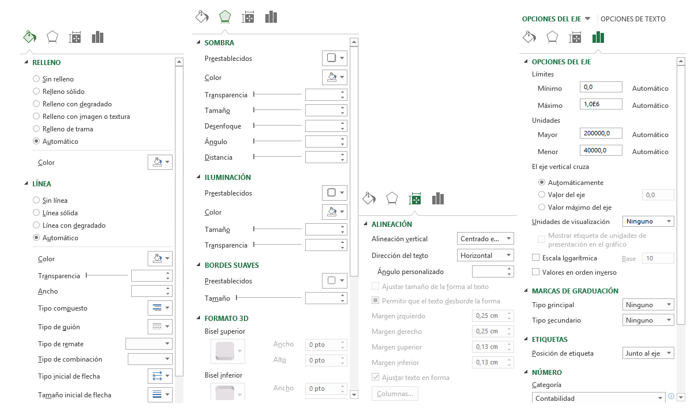Open Unidades de visualización dropdown
The image size is (691, 412).
648,222
